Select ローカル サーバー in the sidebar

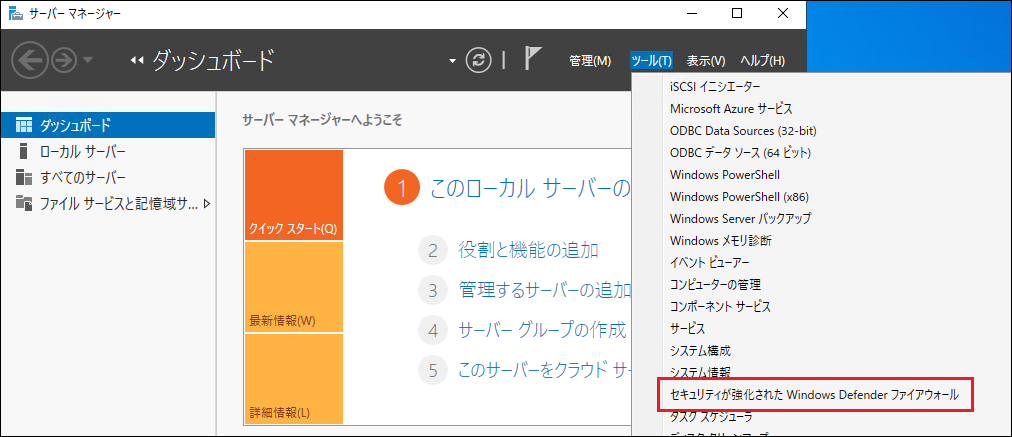(82, 151)
